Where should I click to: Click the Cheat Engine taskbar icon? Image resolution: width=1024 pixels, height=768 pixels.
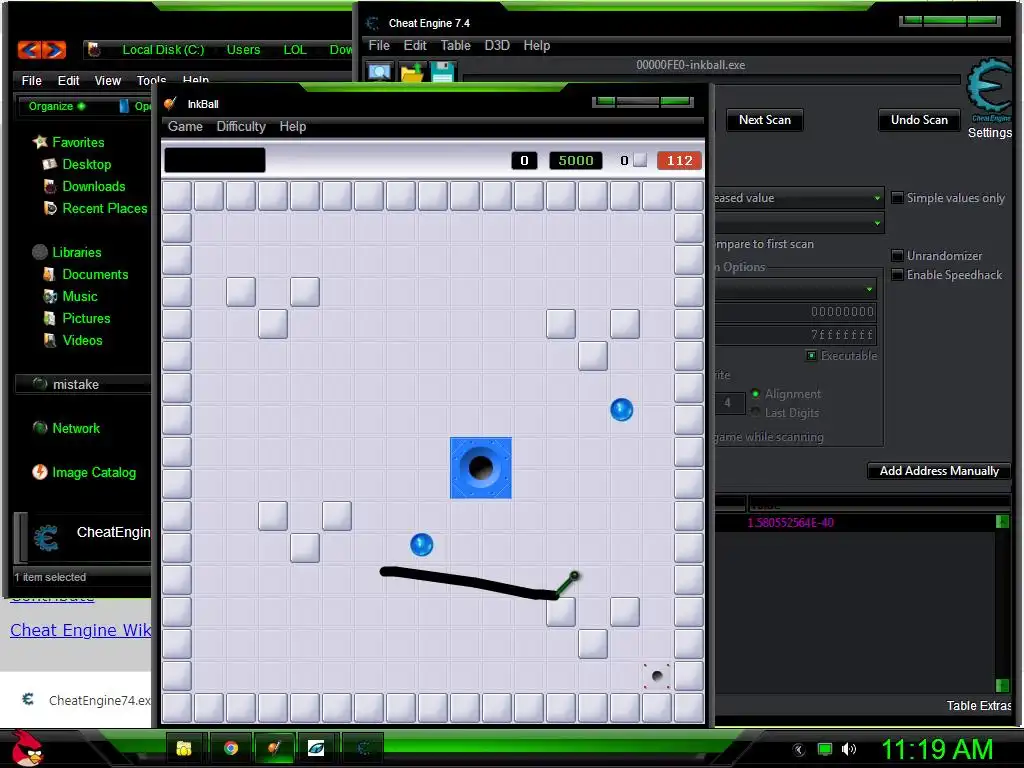(364, 748)
